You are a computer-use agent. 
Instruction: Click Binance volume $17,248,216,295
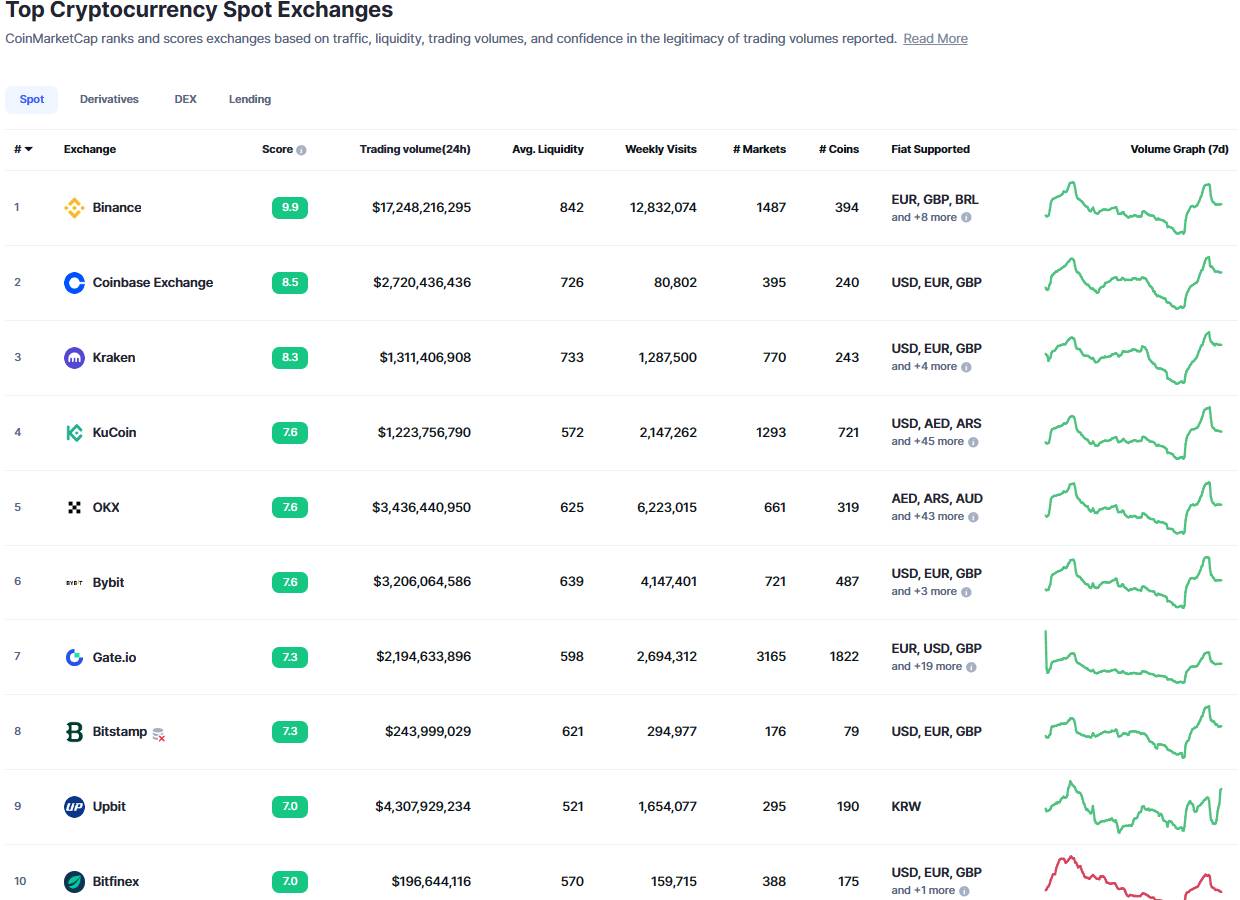click(x=421, y=208)
